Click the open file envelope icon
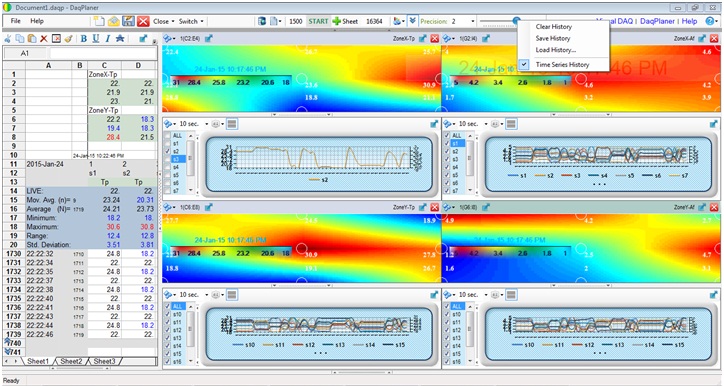724x386 pixels. (114, 21)
